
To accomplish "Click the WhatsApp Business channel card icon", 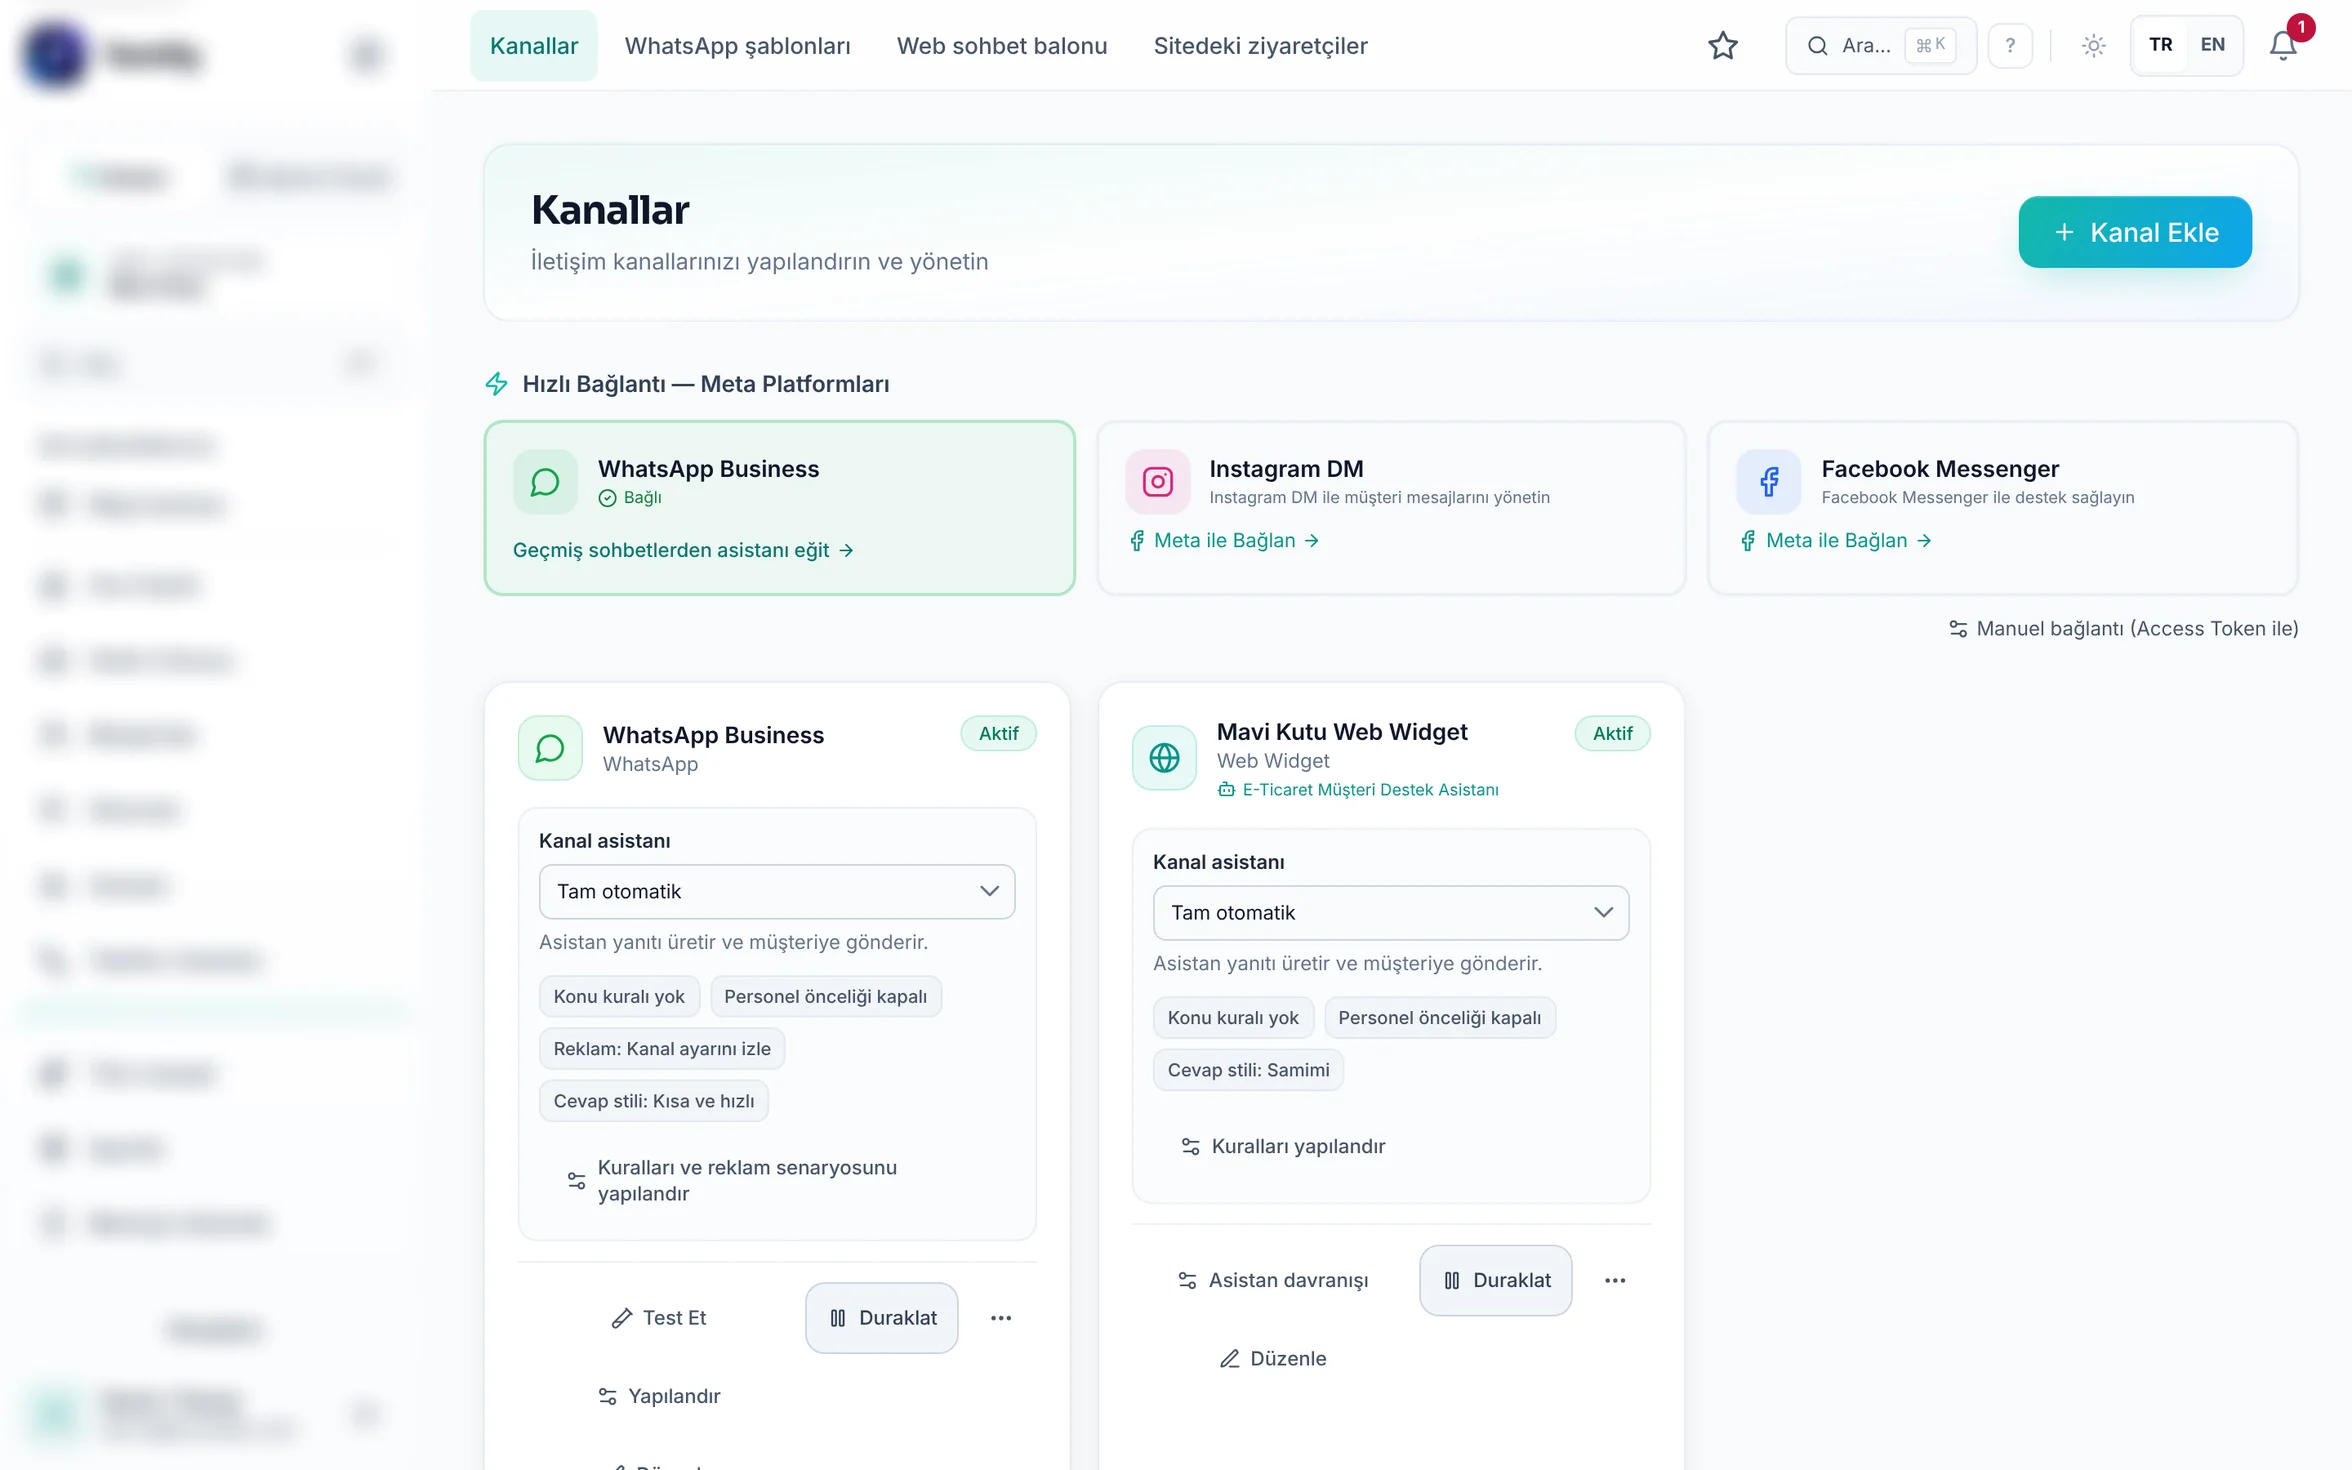I will (550, 748).
